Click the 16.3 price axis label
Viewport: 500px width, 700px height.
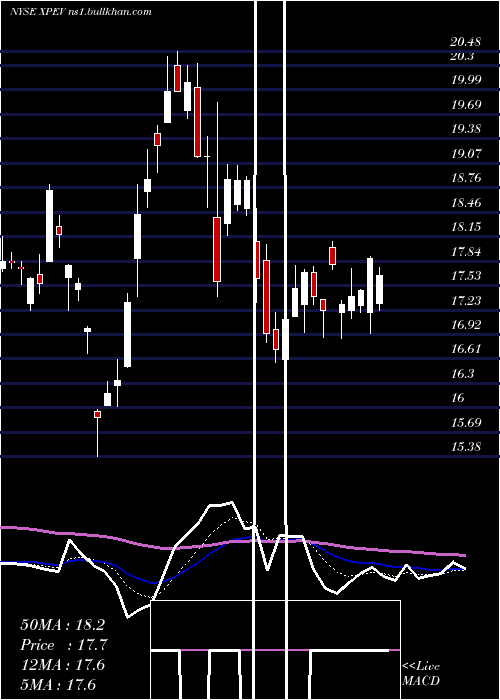click(x=462, y=373)
